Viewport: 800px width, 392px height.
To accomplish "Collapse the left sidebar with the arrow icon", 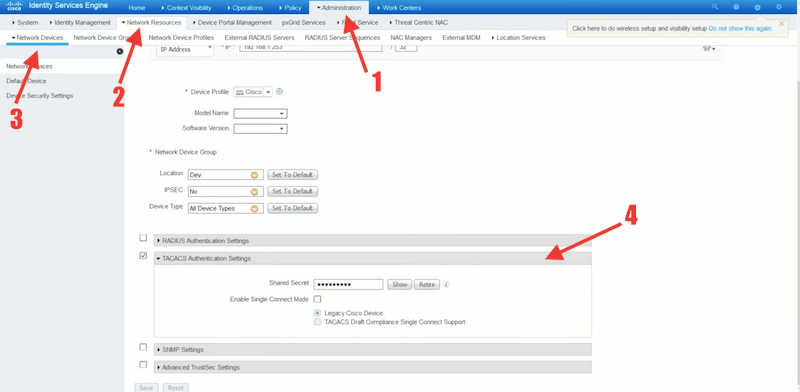I will [x=119, y=51].
